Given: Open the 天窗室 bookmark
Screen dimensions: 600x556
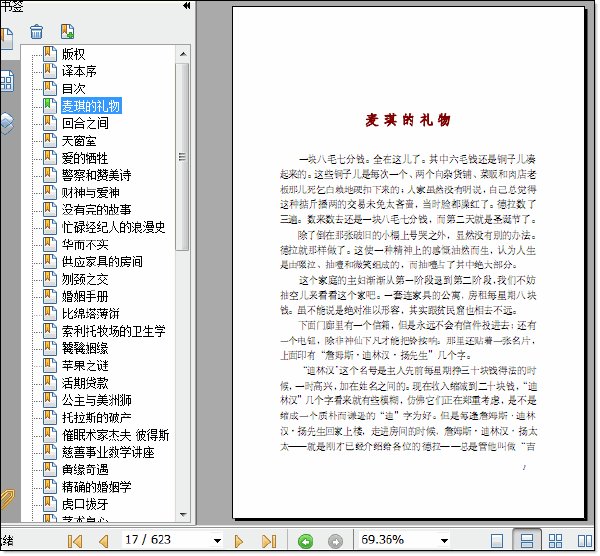Looking at the screenshot, I should 79,141.
